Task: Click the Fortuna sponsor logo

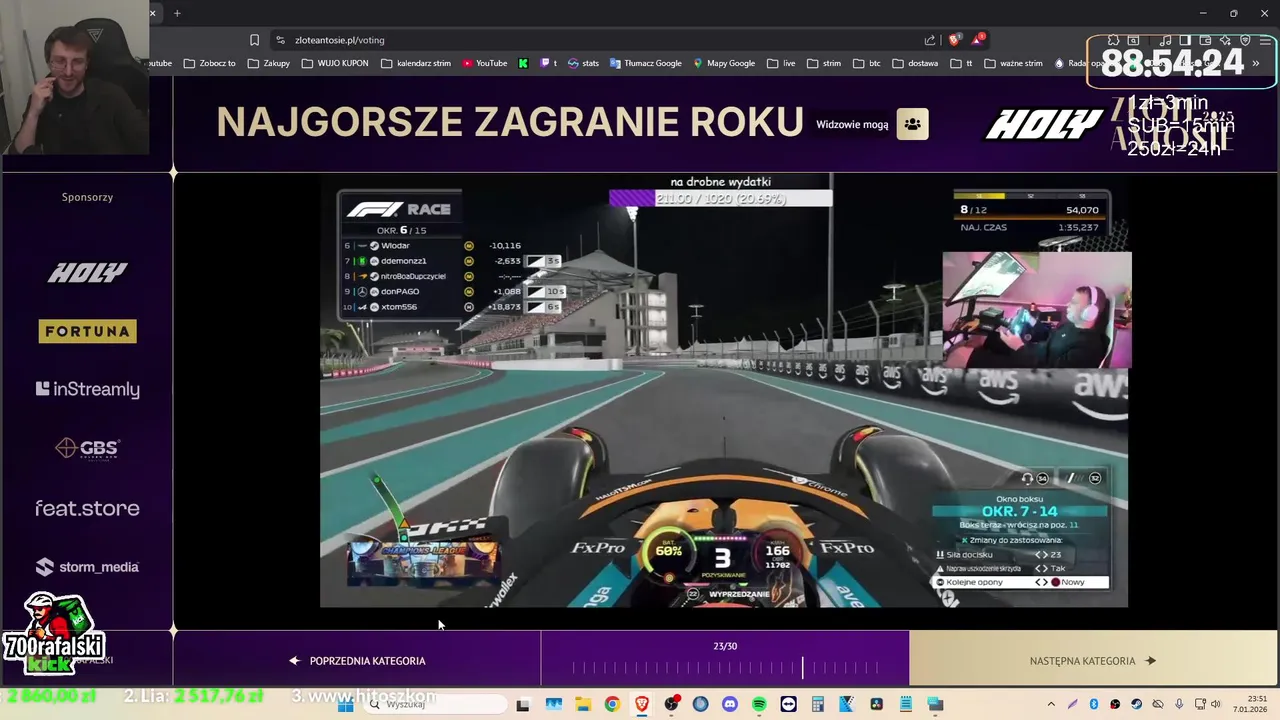Action: tap(88, 331)
